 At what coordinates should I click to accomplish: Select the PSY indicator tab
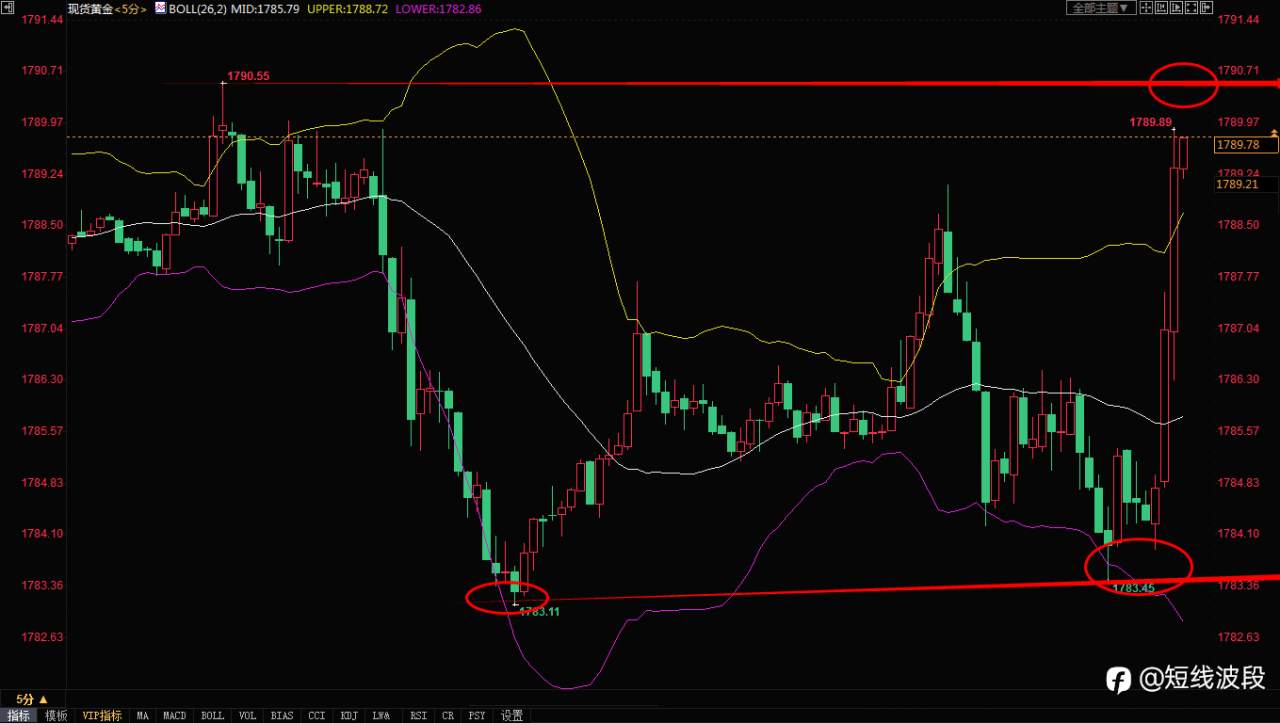point(477,715)
